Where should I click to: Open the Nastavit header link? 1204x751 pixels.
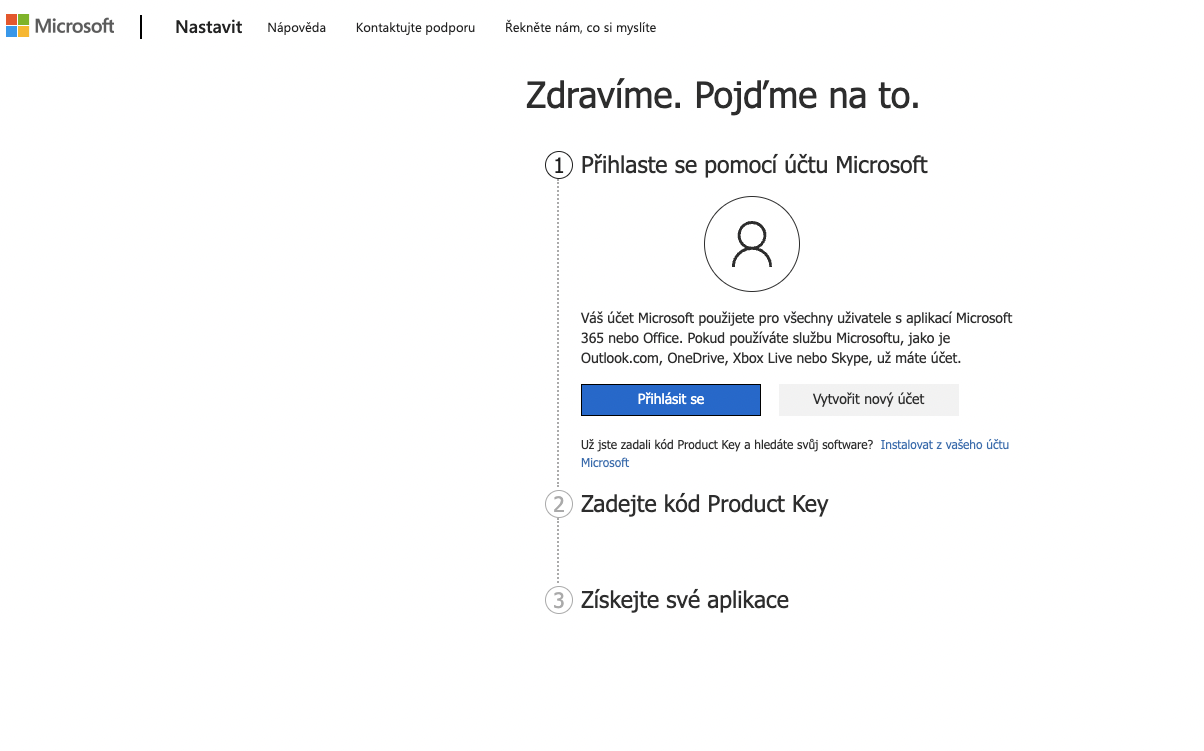pos(209,27)
